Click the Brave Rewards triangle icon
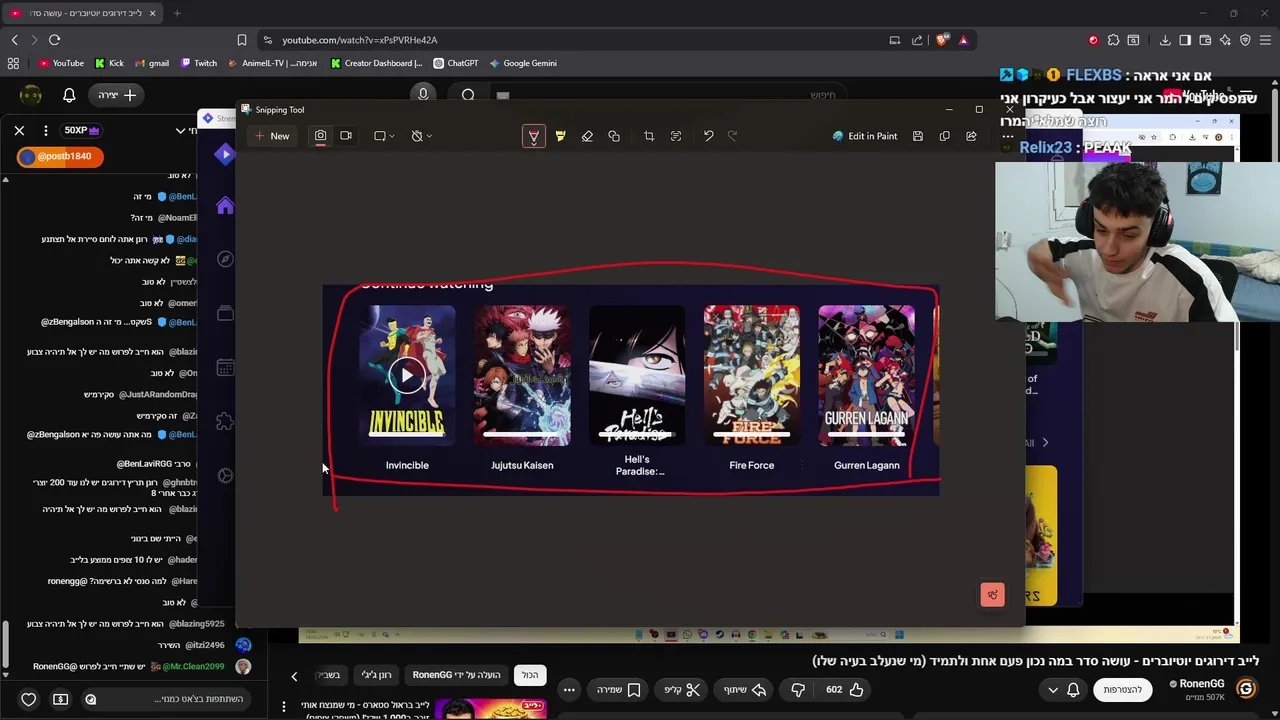Viewport: 1280px width, 720px height. (x=963, y=40)
